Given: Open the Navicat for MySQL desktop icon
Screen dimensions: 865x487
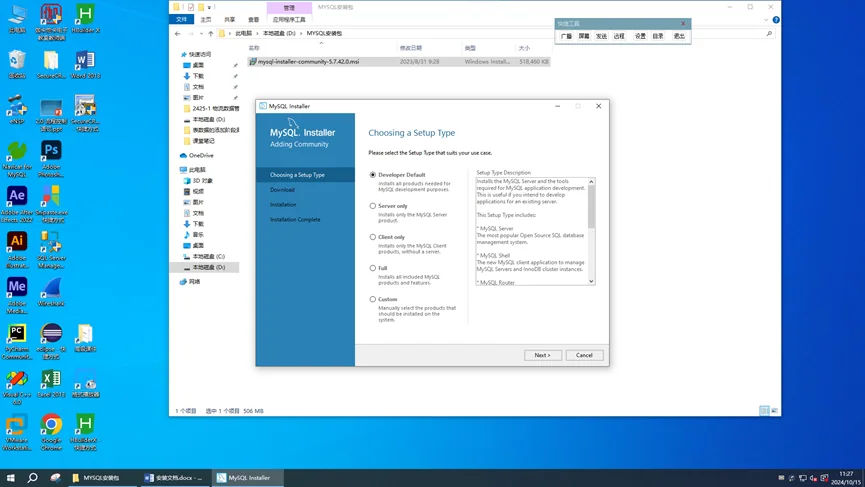Looking at the screenshot, I should click(x=17, y=159).
